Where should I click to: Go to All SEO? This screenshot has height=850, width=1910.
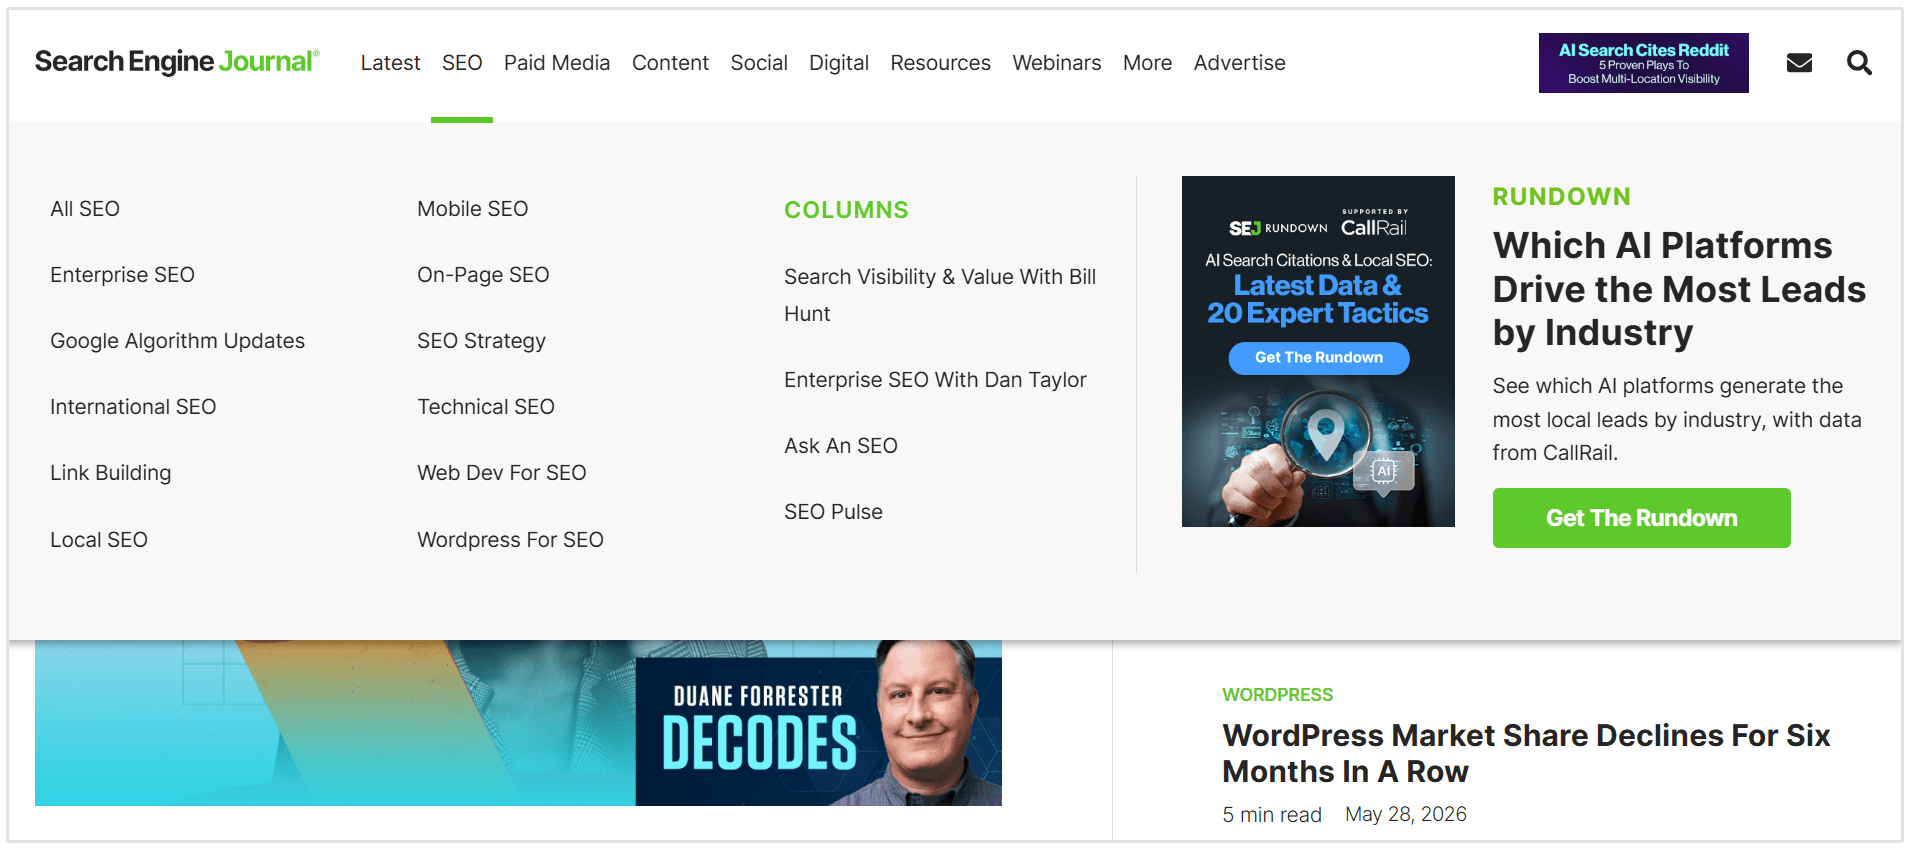(x=85, y=209)
